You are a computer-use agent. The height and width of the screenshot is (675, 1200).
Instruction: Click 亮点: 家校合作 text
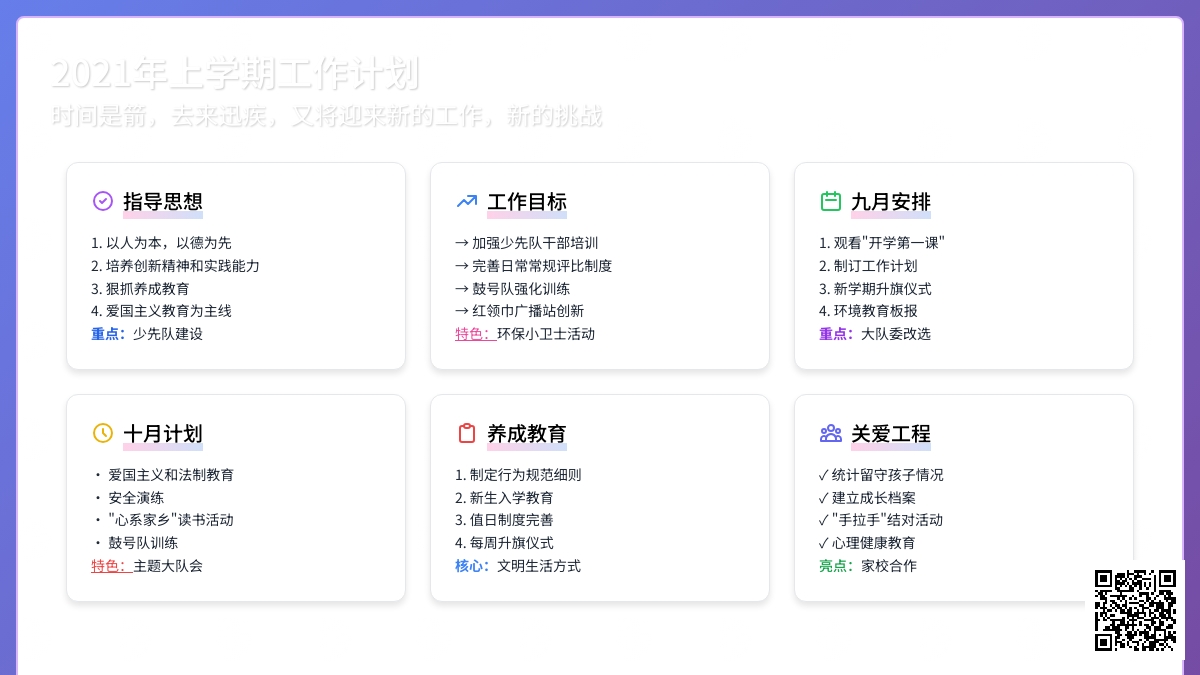tap(868, 566)
